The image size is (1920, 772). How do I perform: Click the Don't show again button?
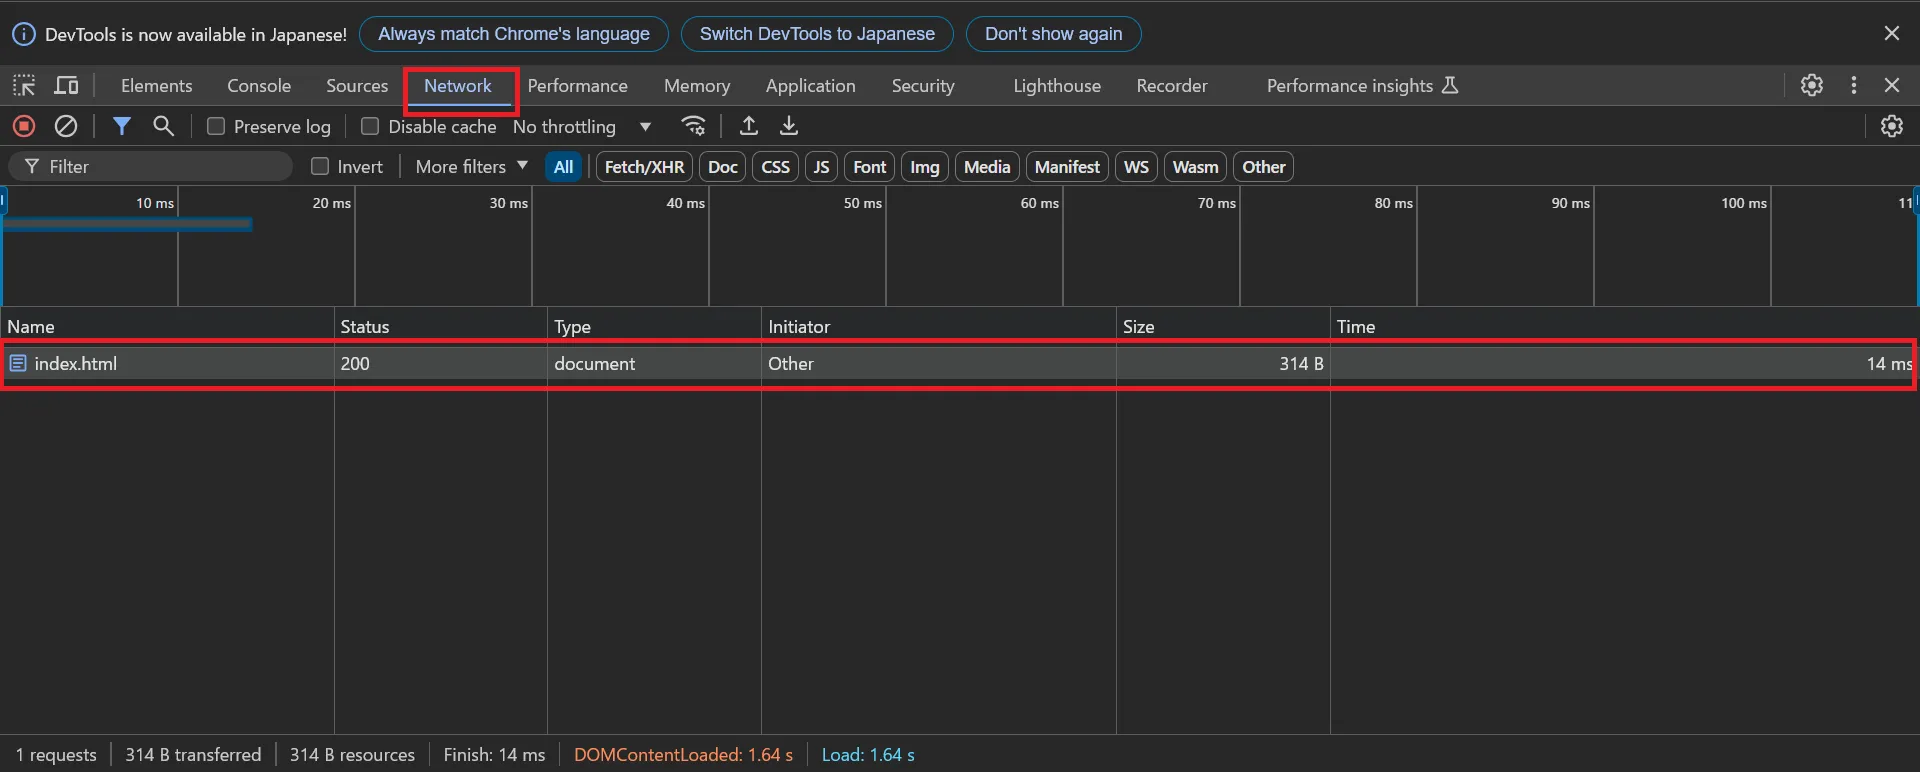(x=1054, y=34)
